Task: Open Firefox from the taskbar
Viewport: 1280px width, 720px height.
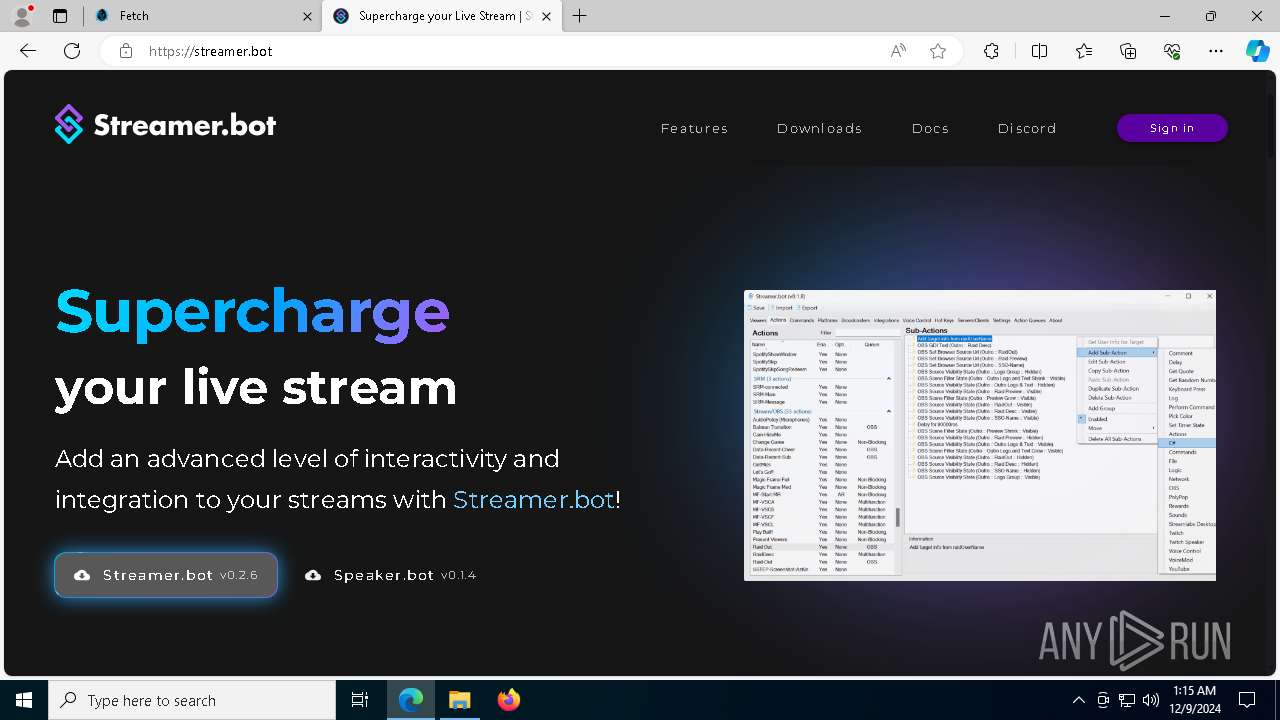Action: coord(509,700)
